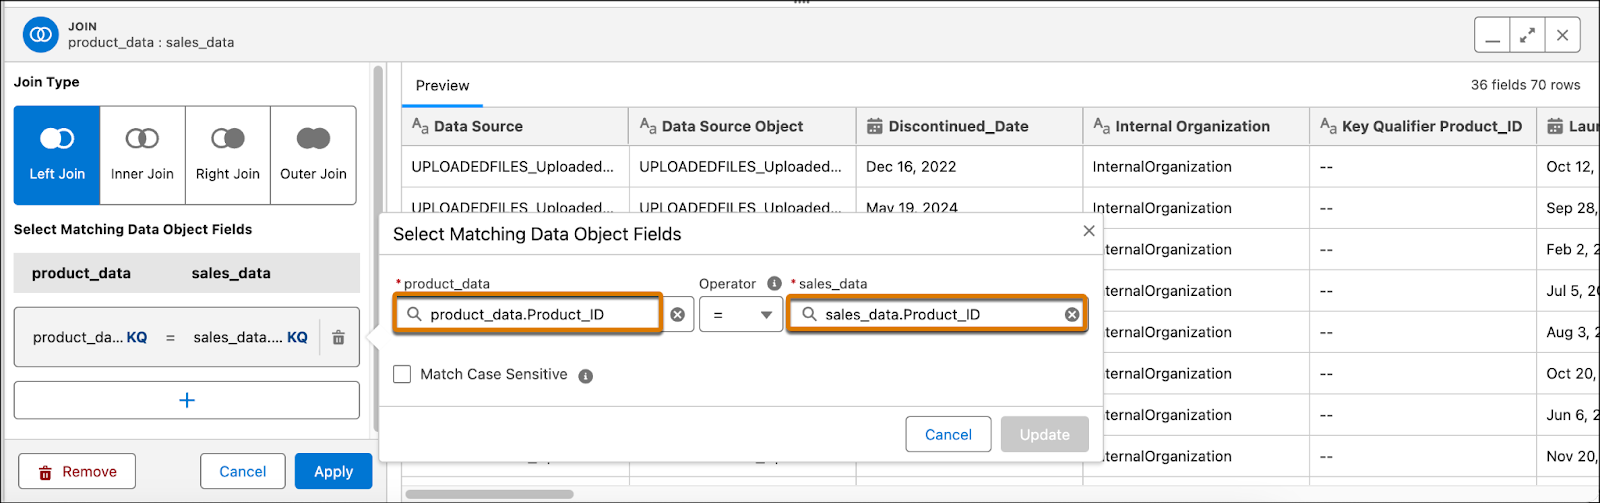1600x503 pixels.
Task: Enable Match Case Sensitive checkbox
Action: 402,374
